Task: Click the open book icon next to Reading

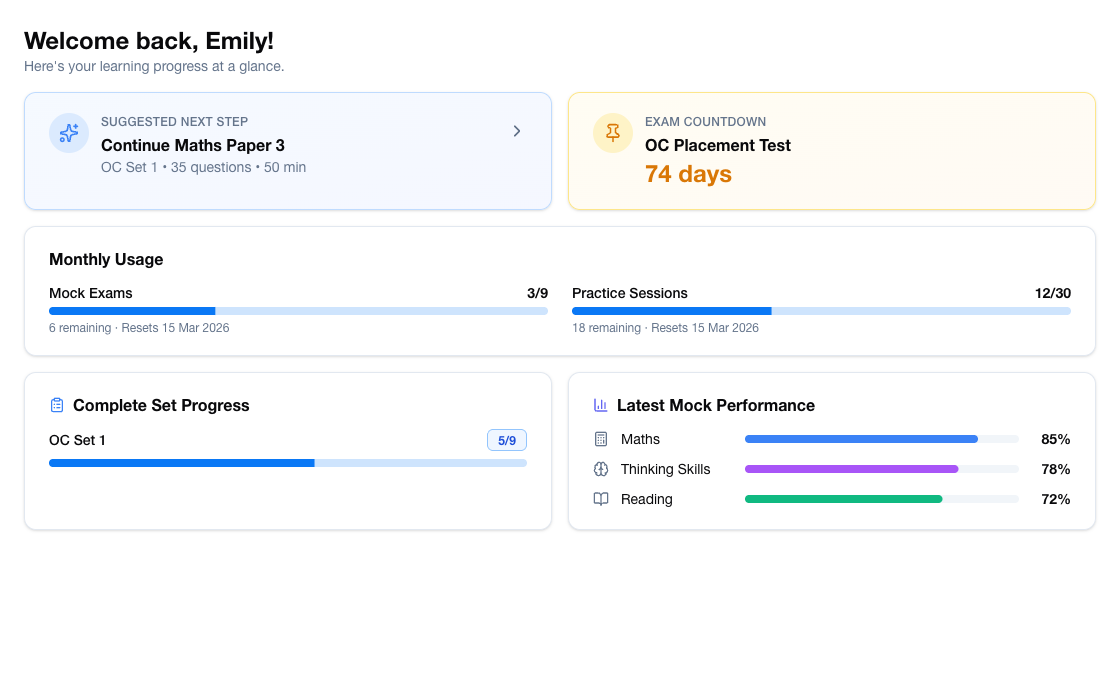Action: 600,499
